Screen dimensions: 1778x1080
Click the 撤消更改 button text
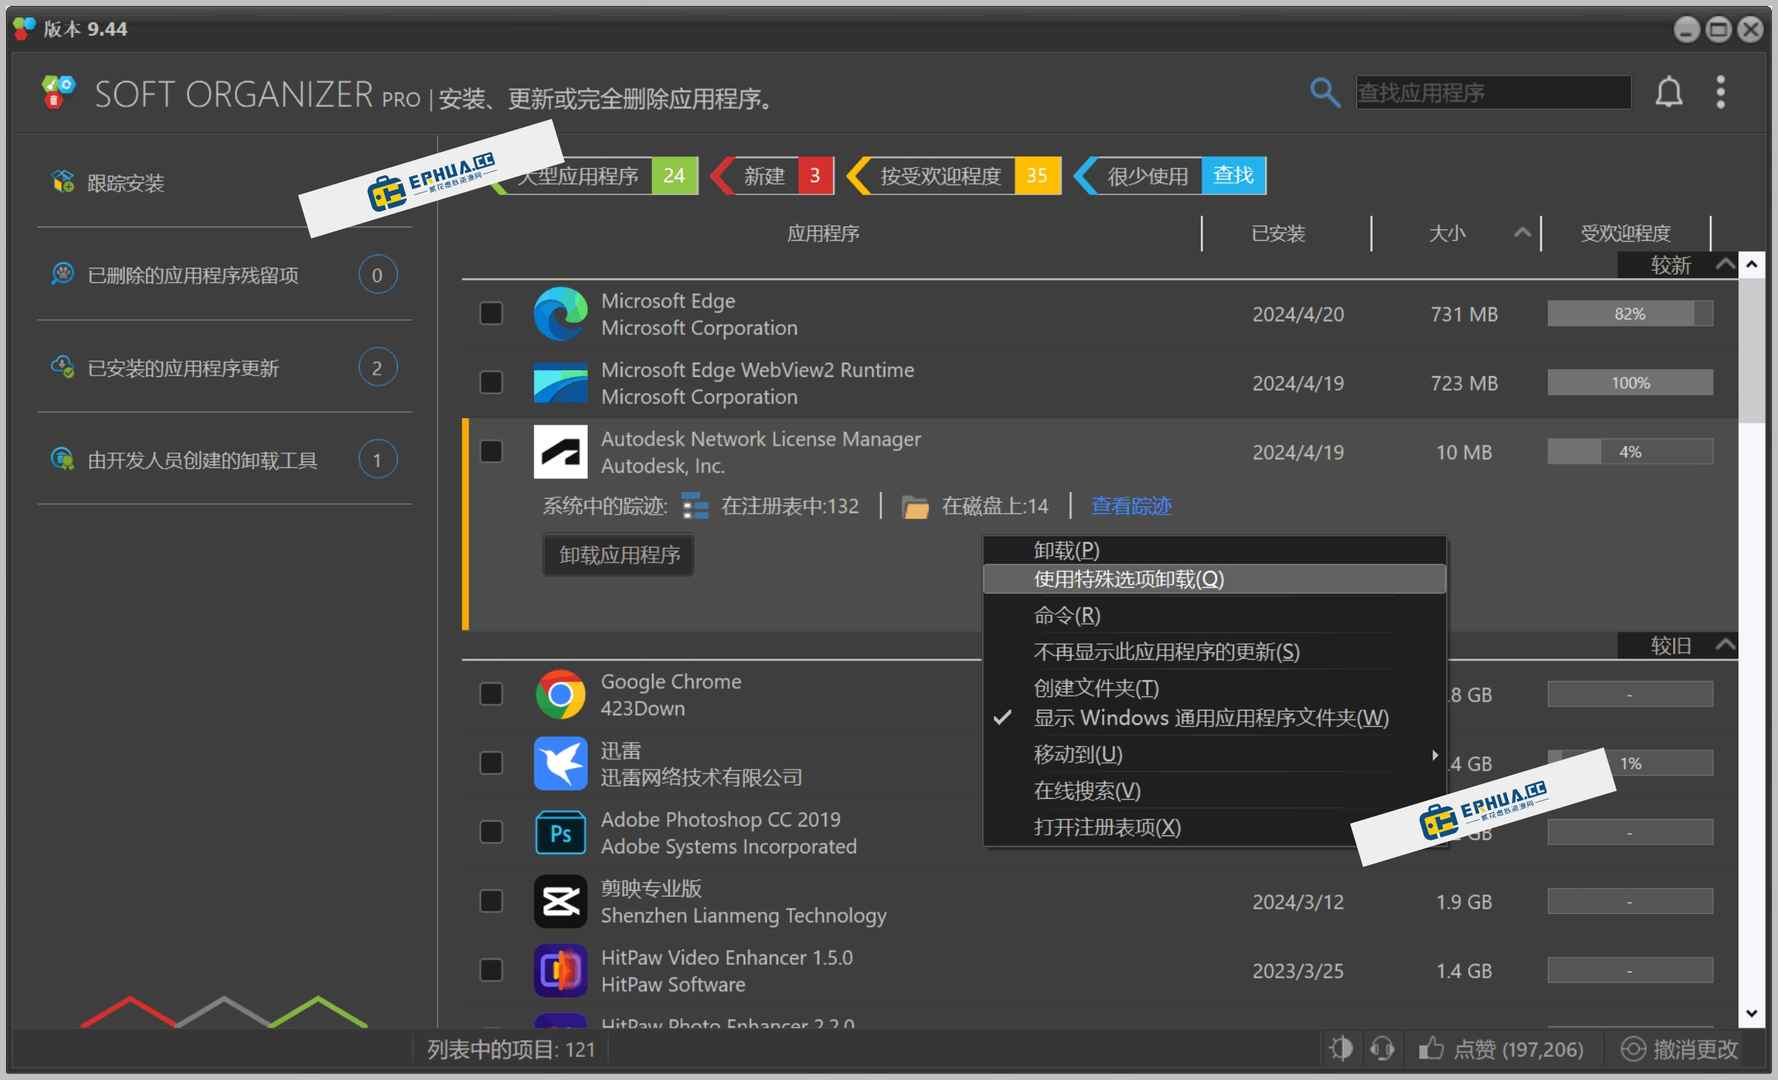(x=1696, y=1049)
